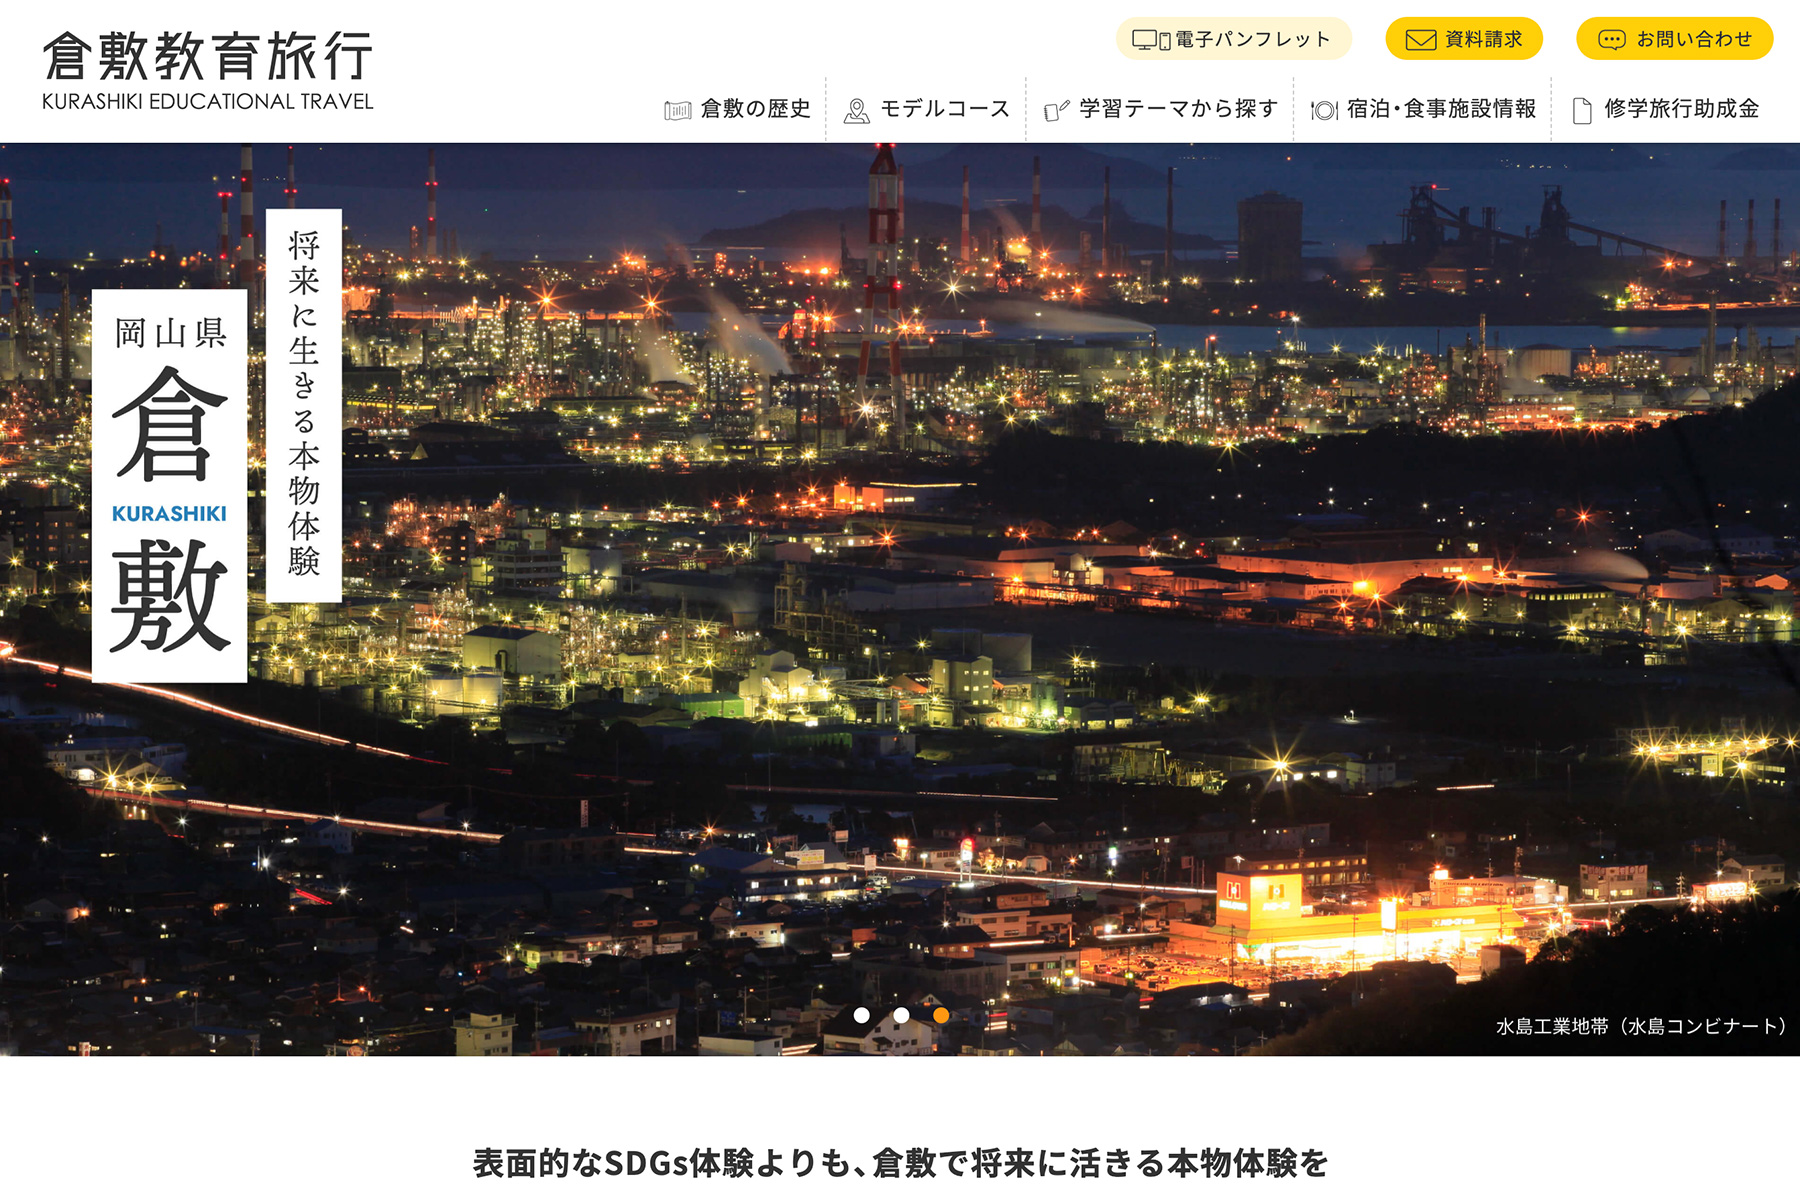The height and width of the screenshot is (1200, 1800).
Task: Open the 倉敷の歴史 menu text
Action: (755, 108)
